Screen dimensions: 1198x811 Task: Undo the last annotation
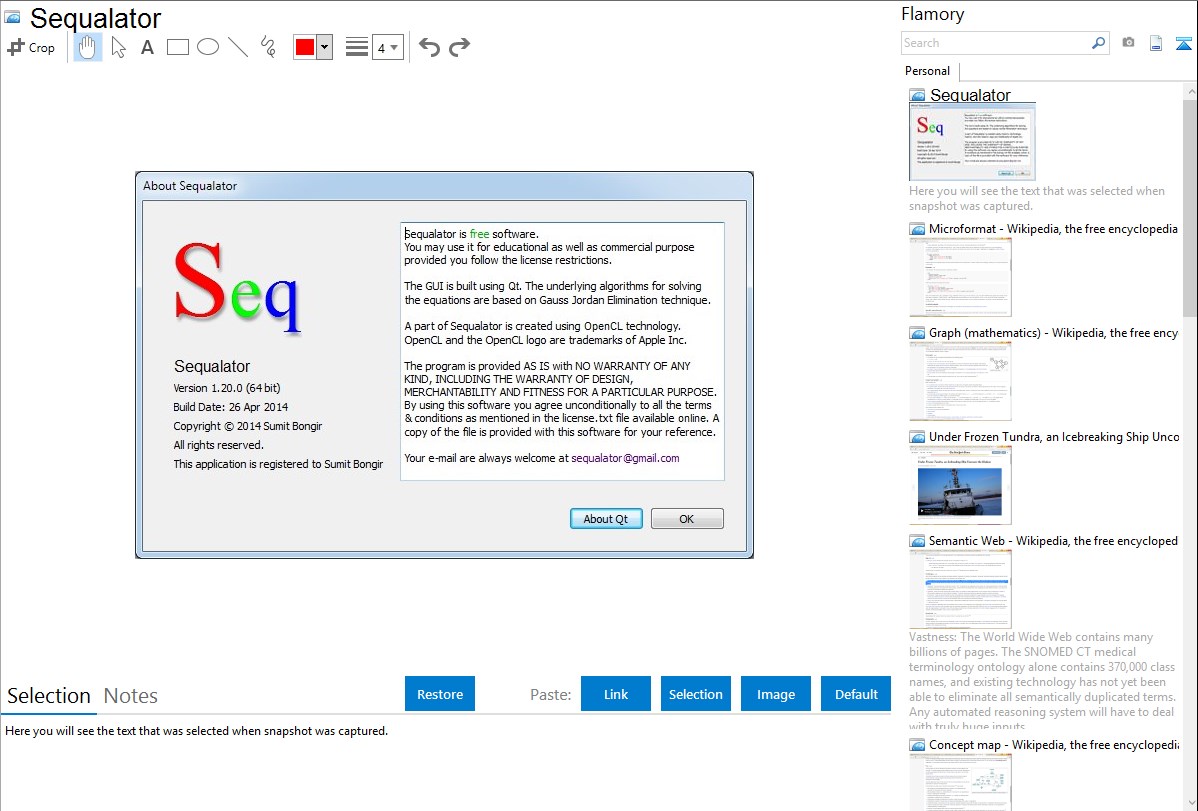click(x=429, y=47)
